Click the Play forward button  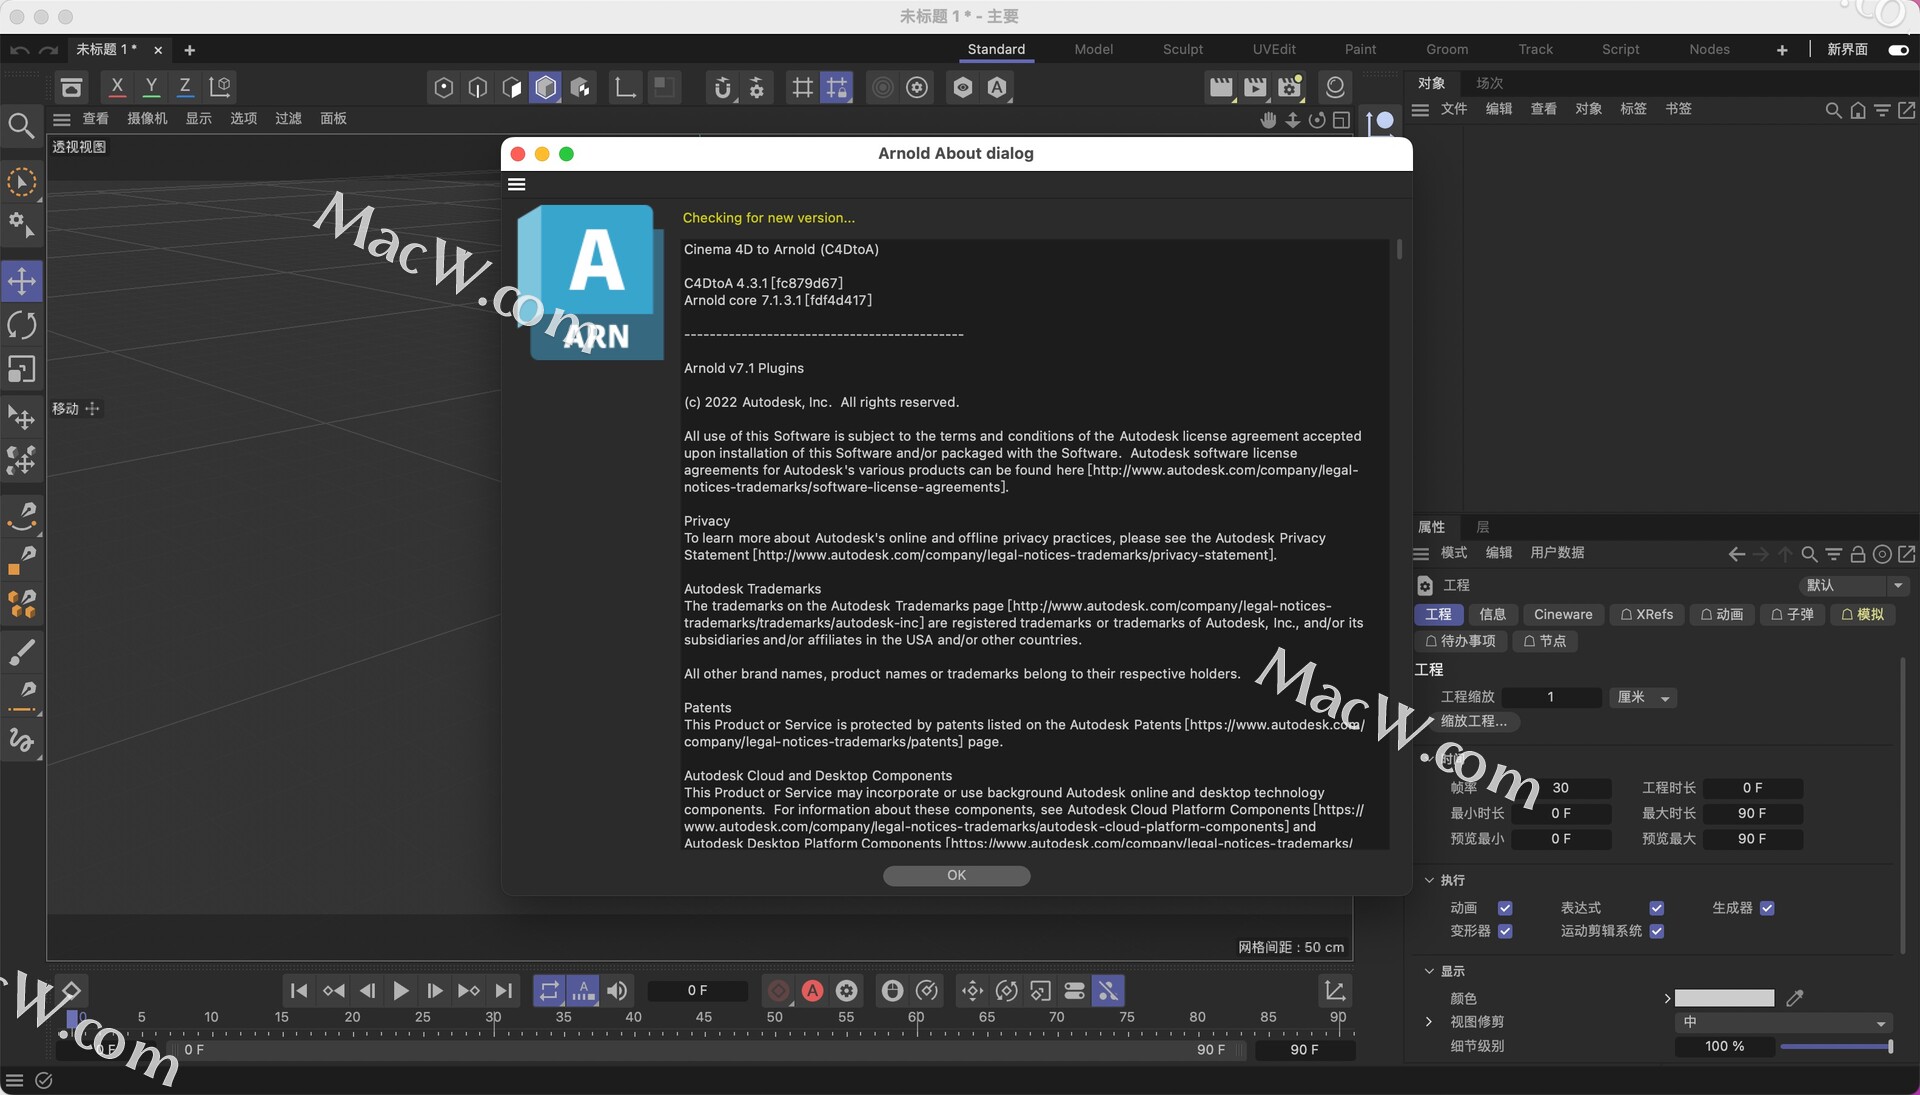(400, 991)
